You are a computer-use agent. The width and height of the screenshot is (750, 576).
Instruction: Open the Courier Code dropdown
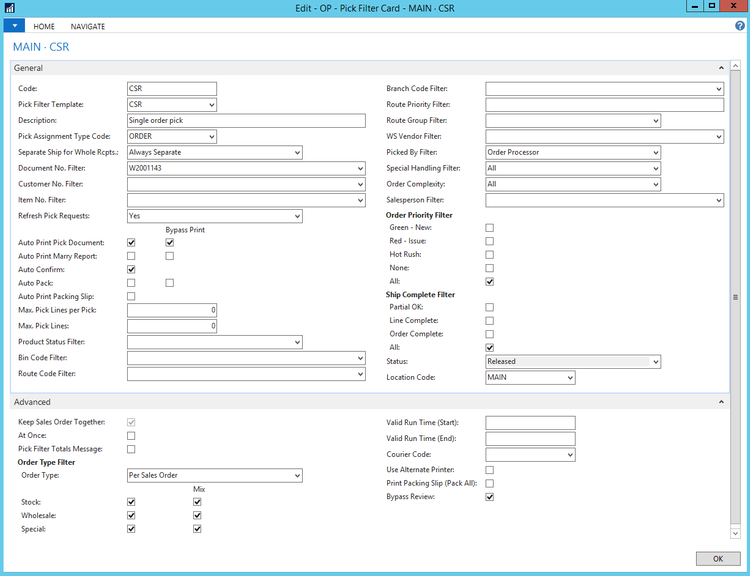click(570, 454)
